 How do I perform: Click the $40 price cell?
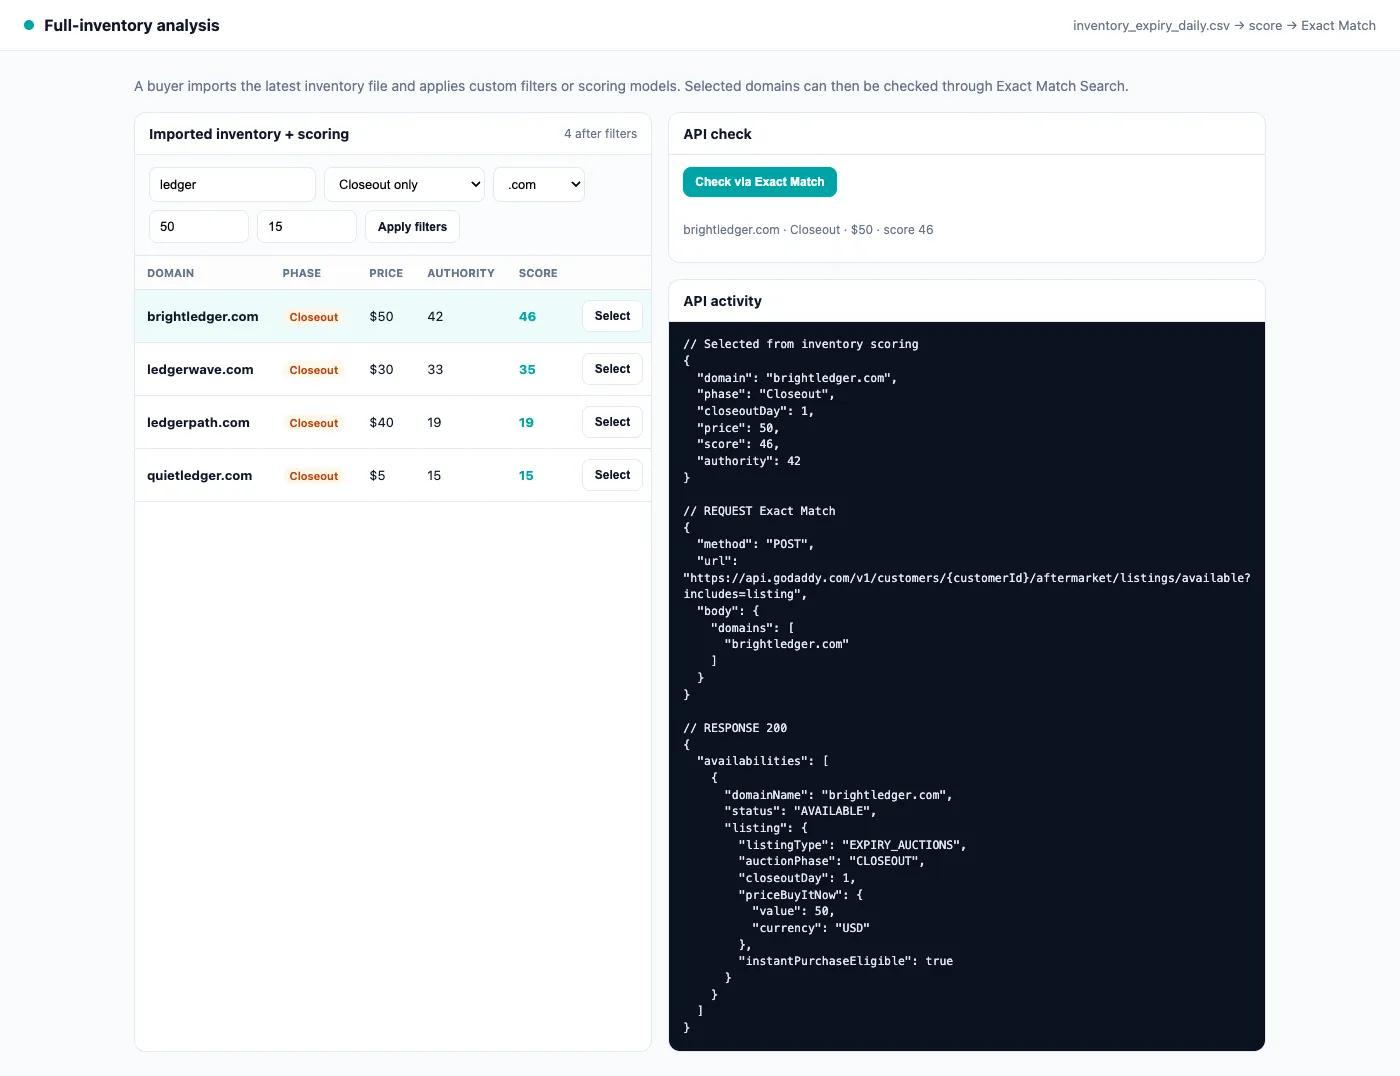(381, 423)
